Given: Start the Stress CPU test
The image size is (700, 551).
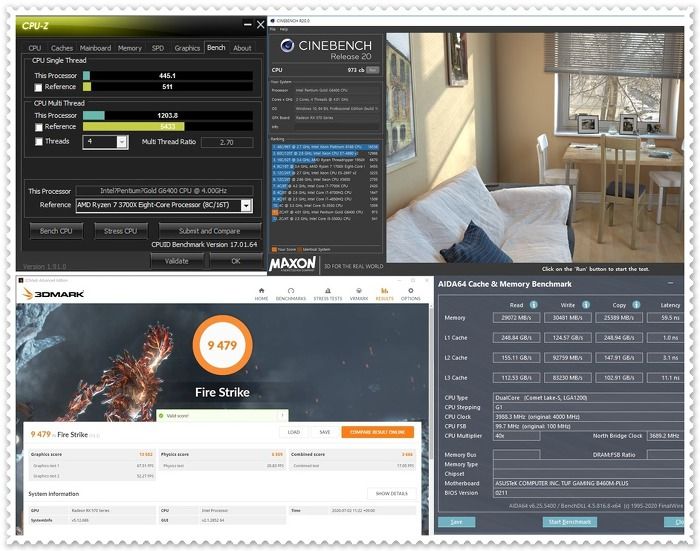Looking at the screenshot, I should pyautogui.click(x=121, y=231).
